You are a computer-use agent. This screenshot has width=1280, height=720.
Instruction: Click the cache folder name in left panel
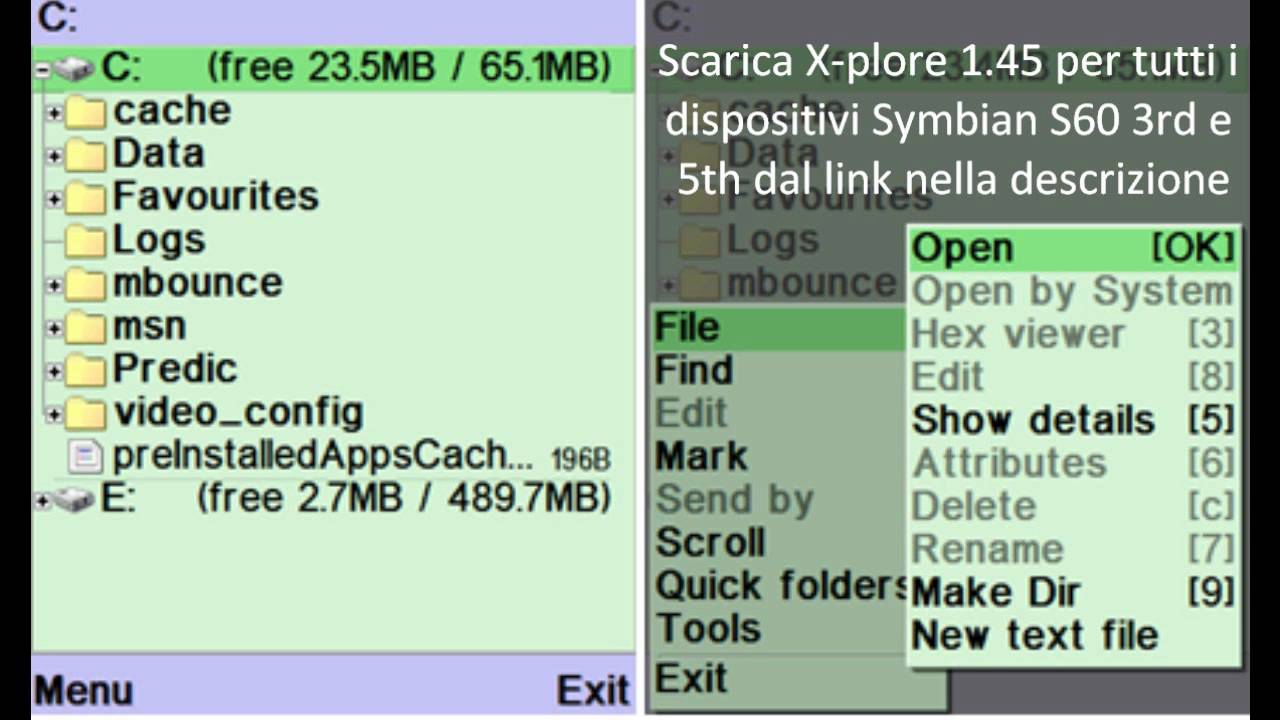(172, 111)
